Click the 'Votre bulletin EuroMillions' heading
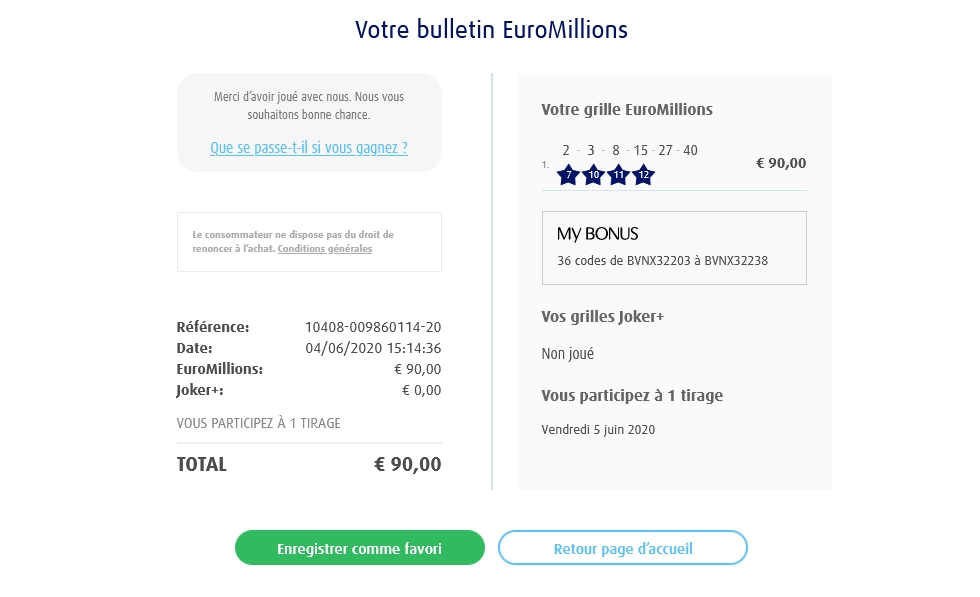The width and height of the screenshot is (980, 597). click(x=491, y=29)
